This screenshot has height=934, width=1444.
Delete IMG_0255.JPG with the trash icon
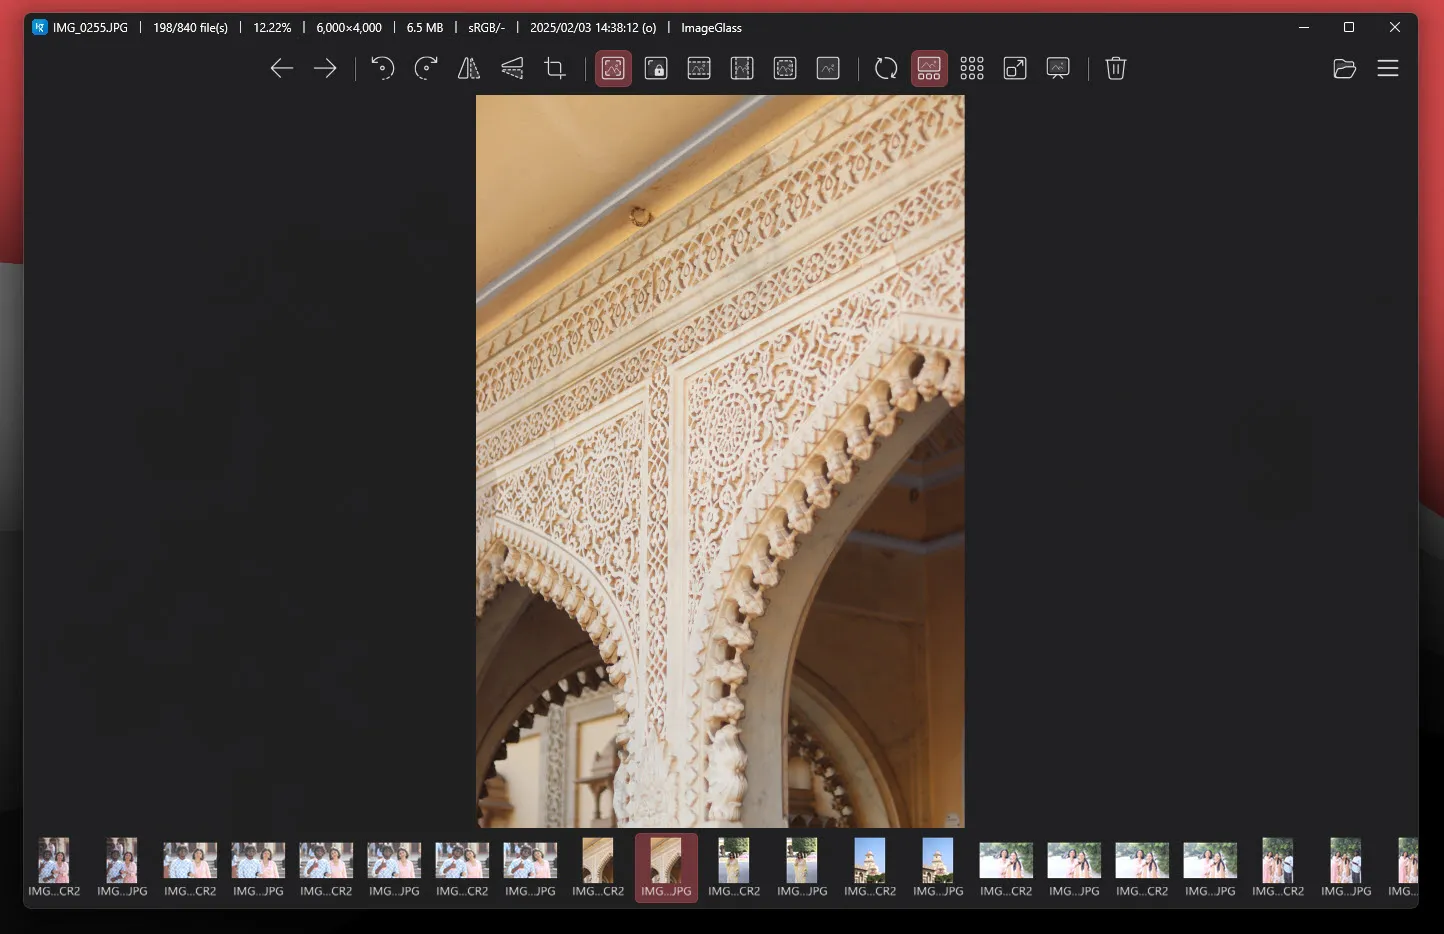1116,68
